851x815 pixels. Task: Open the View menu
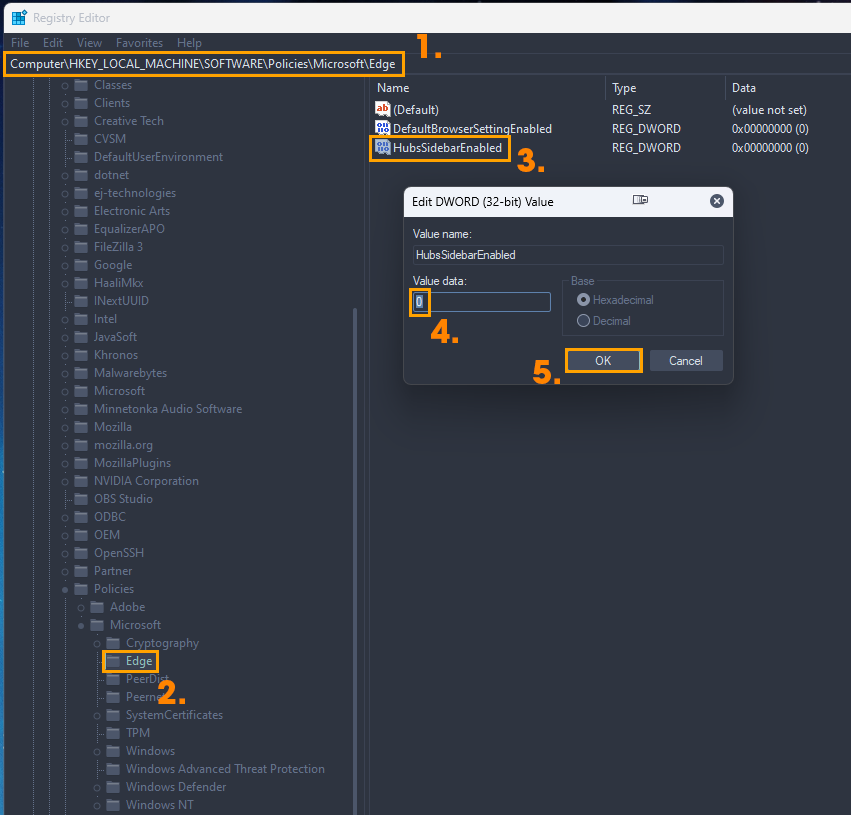[89, 42]
